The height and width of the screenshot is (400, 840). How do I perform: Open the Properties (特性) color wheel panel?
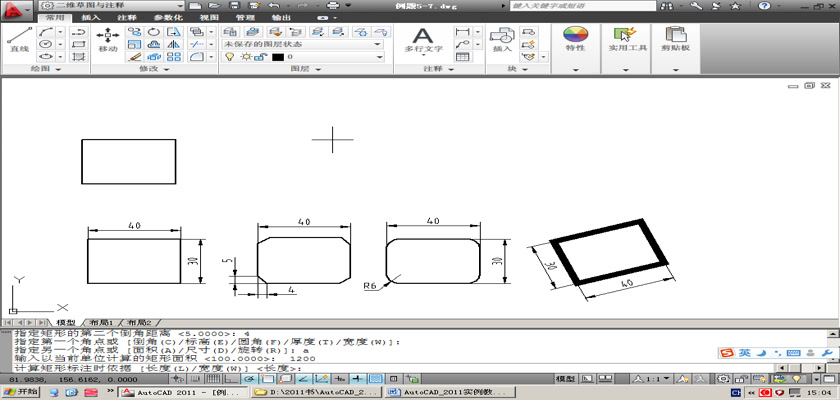pyautogui.click(x=576, y=40)
